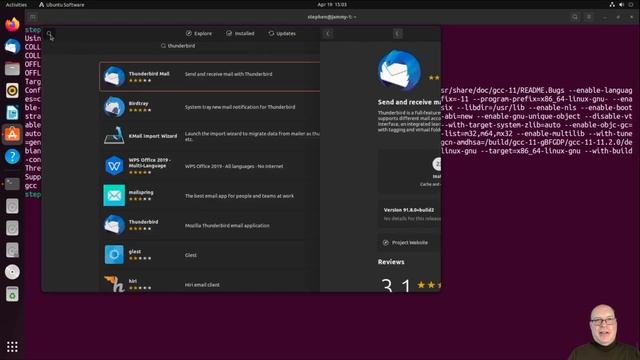Screen dimensions: 640x360
Task: Show Applications grid in the dock
Action: click(12, 347)
